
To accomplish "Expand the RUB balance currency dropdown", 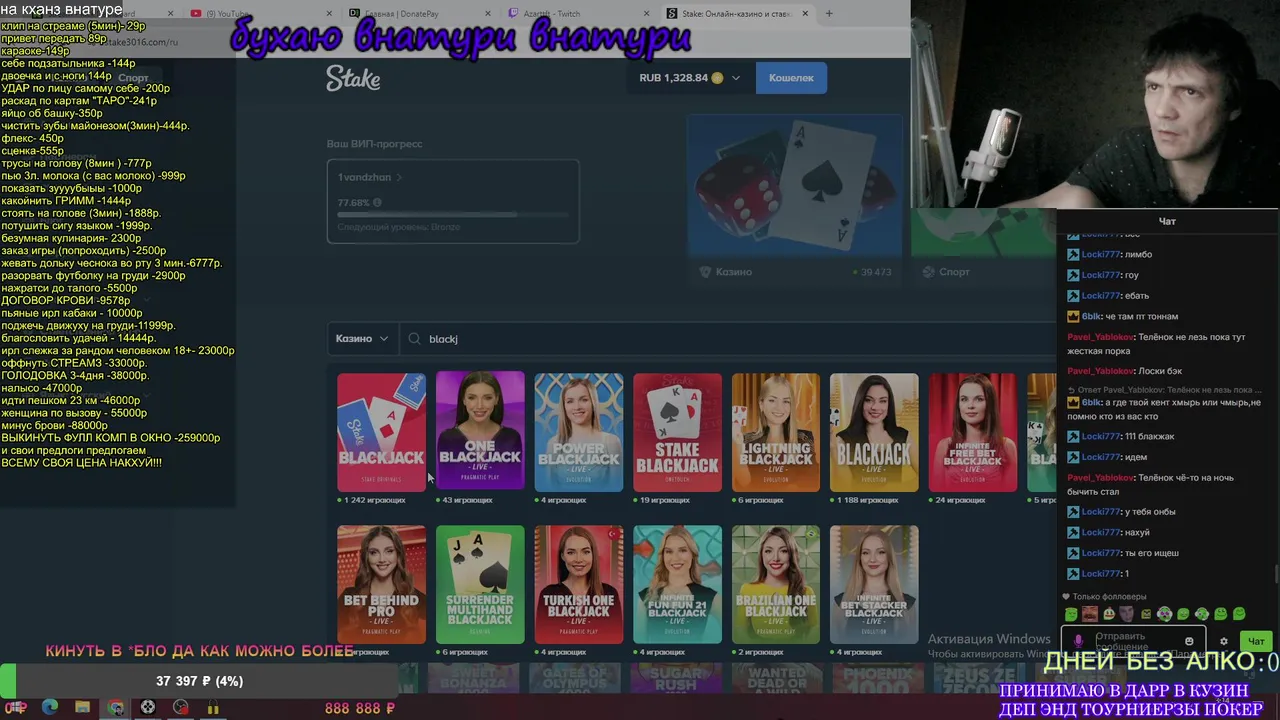I will coord(736,78).
